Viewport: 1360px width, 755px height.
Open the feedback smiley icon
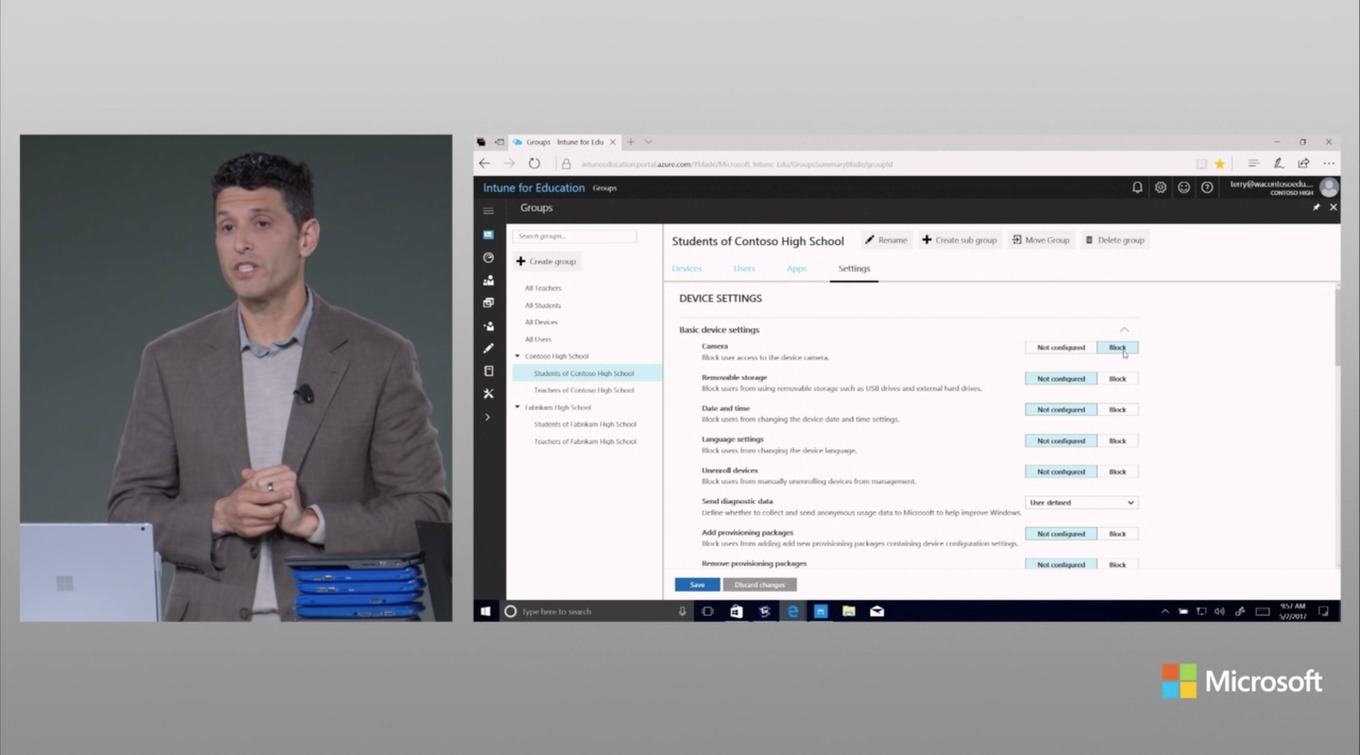[1184, 187]
